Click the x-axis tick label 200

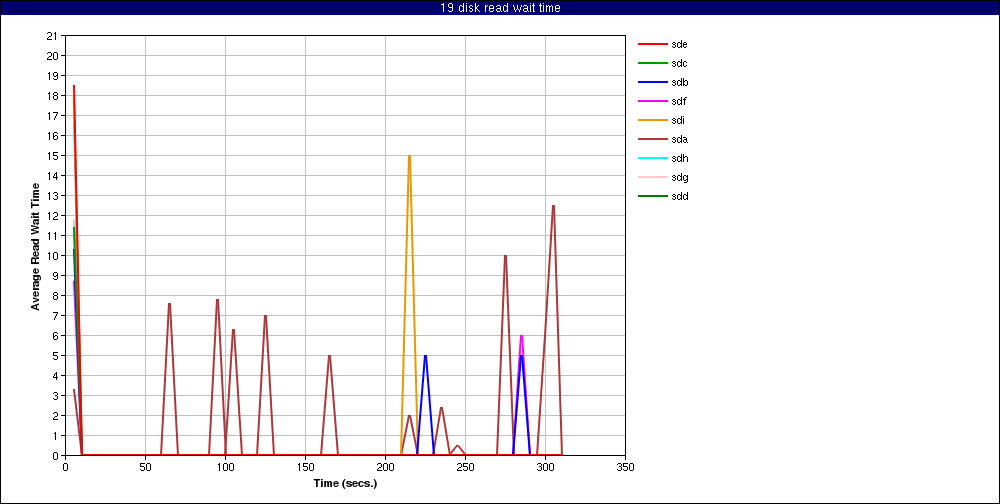tap(385, 467)
